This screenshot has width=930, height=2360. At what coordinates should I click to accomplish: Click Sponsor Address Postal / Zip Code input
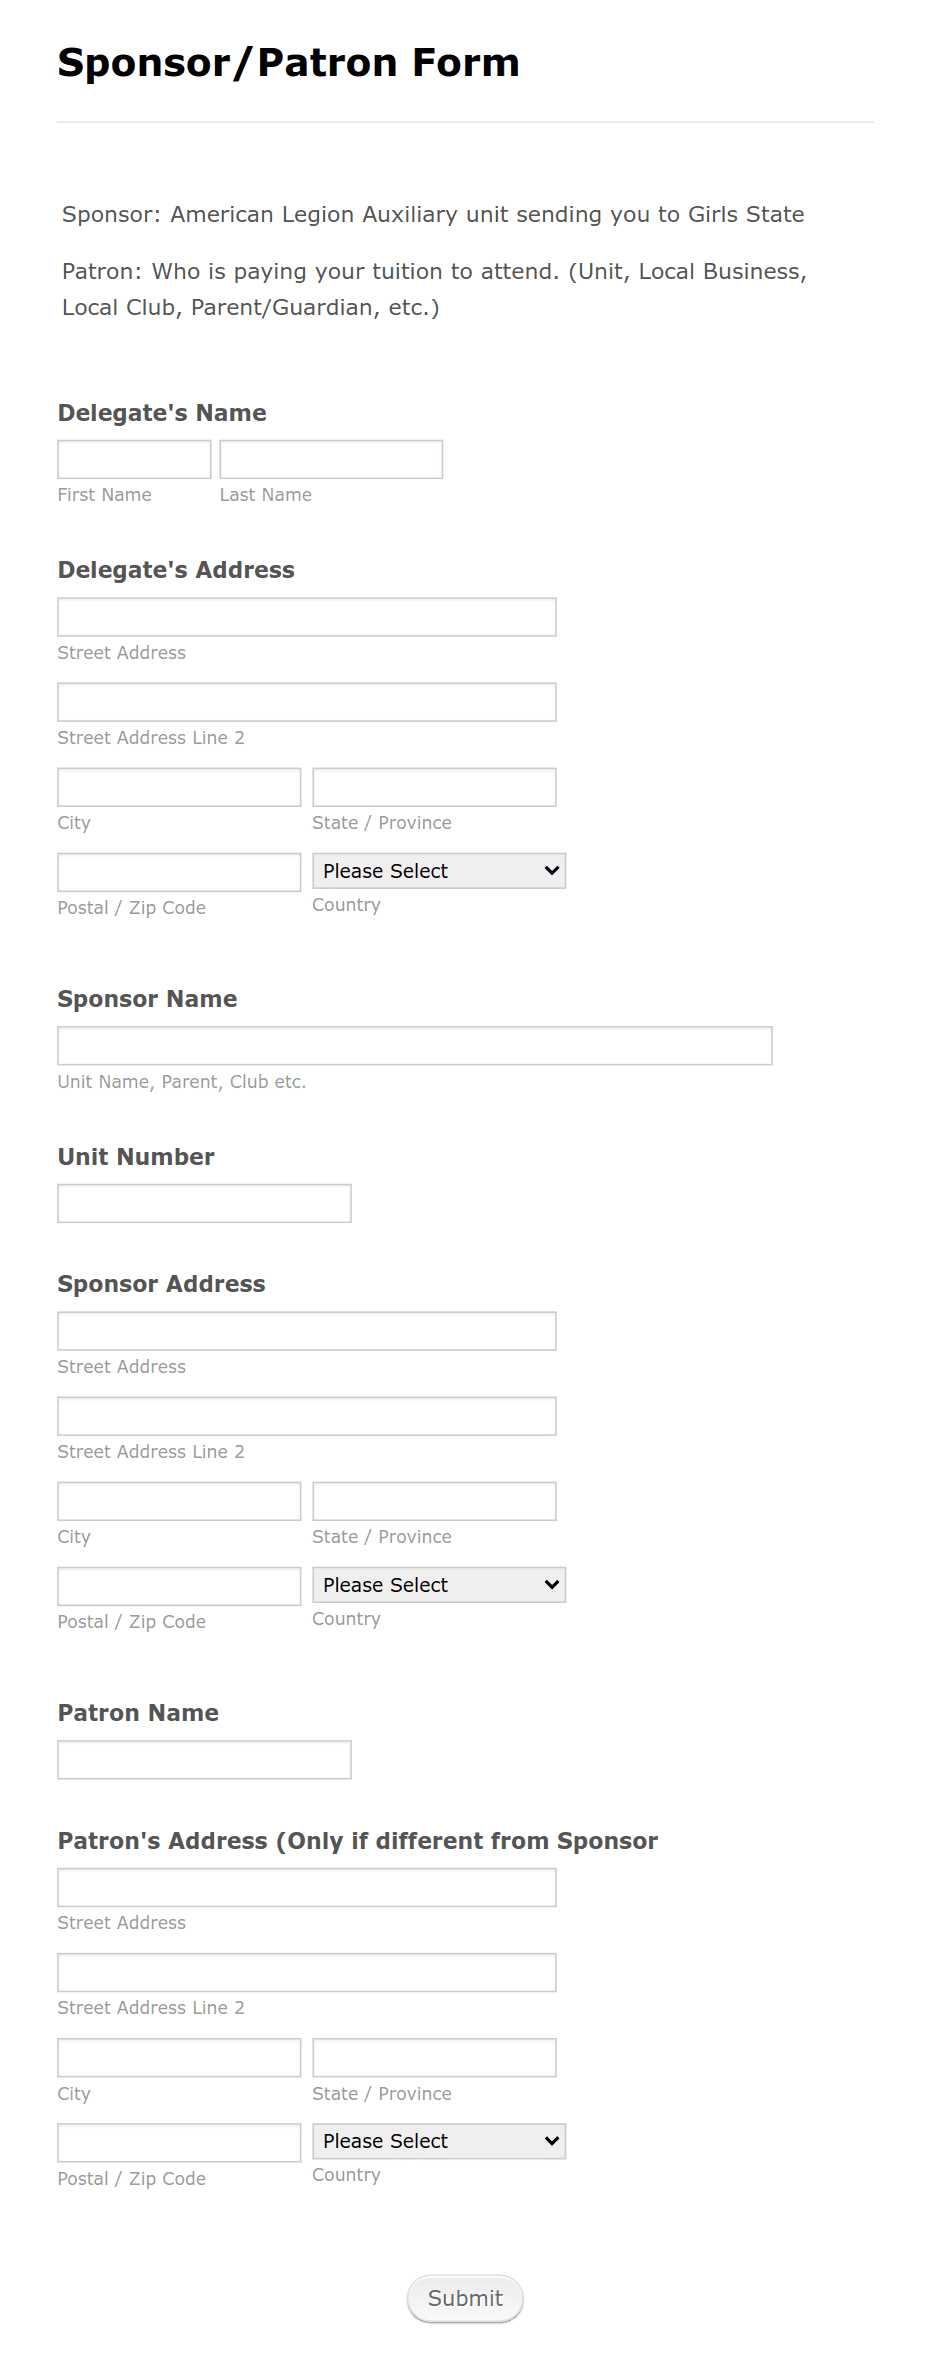(179, 1586)
